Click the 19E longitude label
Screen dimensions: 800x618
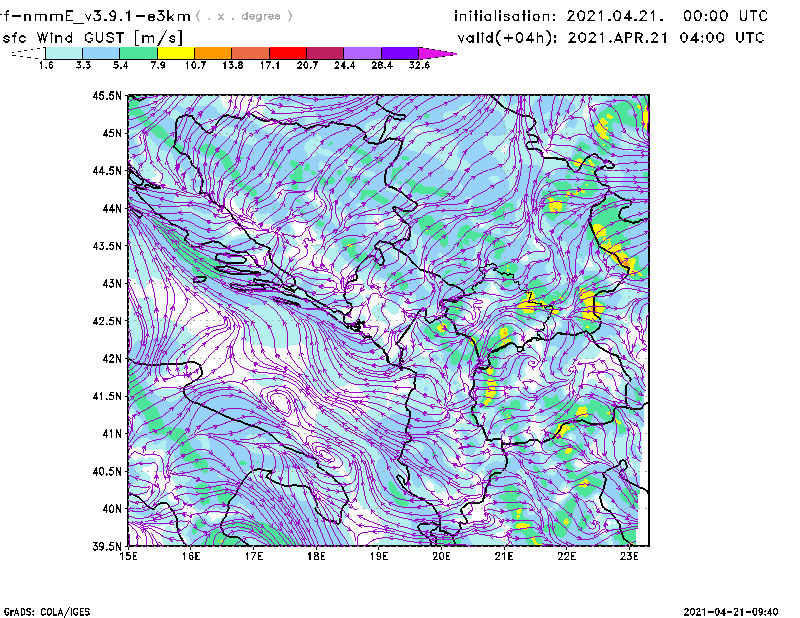[379, 556]
